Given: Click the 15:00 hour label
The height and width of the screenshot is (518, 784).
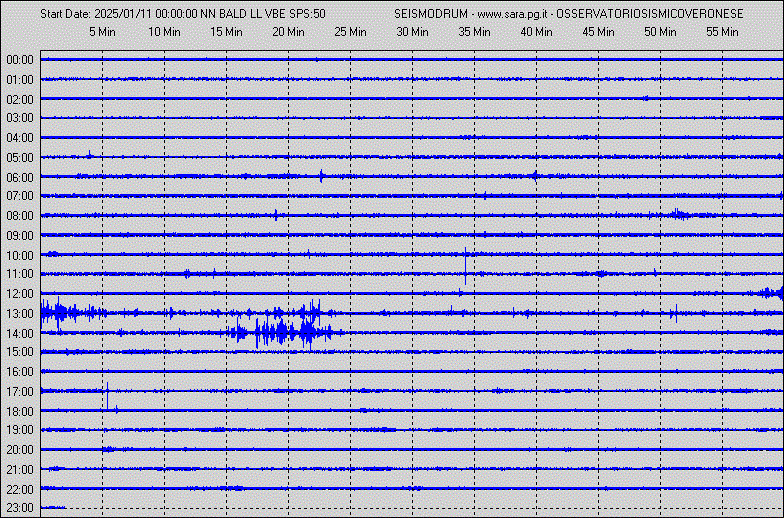Looking at the screenshot, I should pos(20,352).
